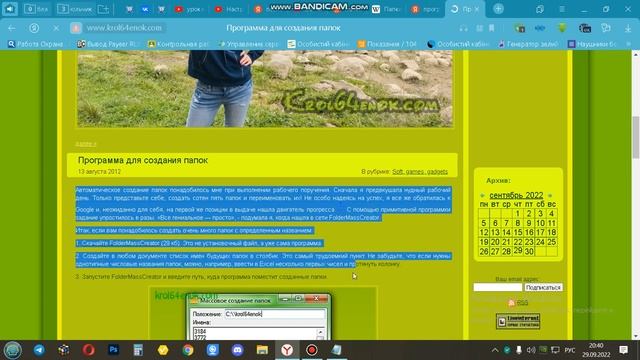Switch to the YouTube 'урок' tab
The height and width of the screenshot is (360, 640).
point(188,9)
